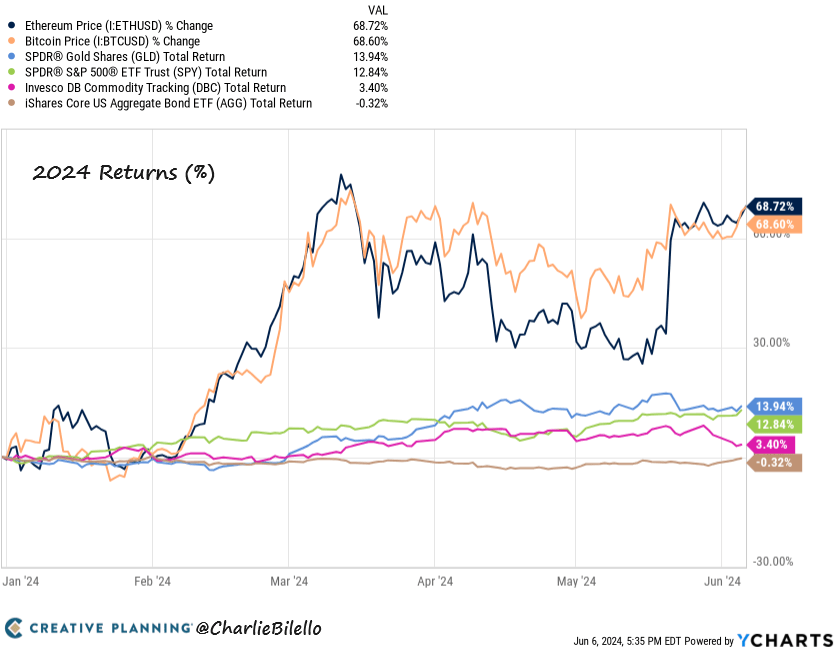Click the Apr '24 axis label

(435, 581)
